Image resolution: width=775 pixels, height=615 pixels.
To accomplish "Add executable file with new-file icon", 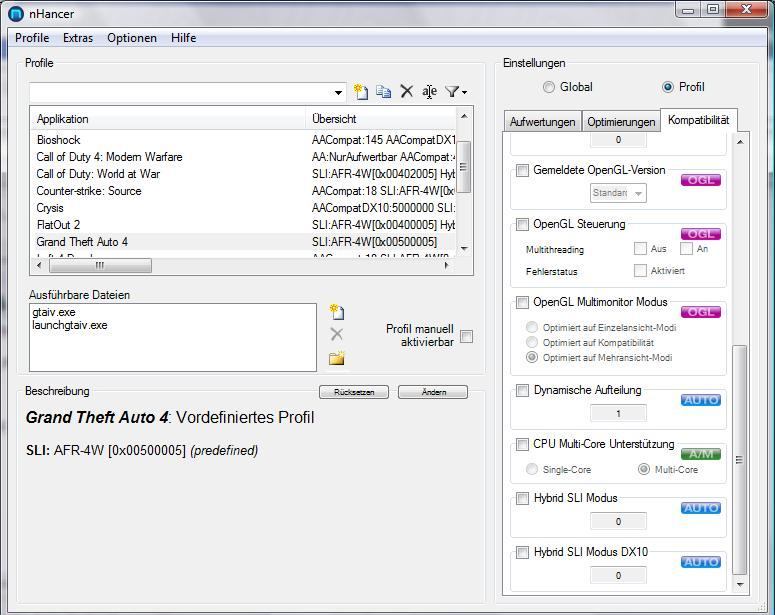I will pos(337,312).
